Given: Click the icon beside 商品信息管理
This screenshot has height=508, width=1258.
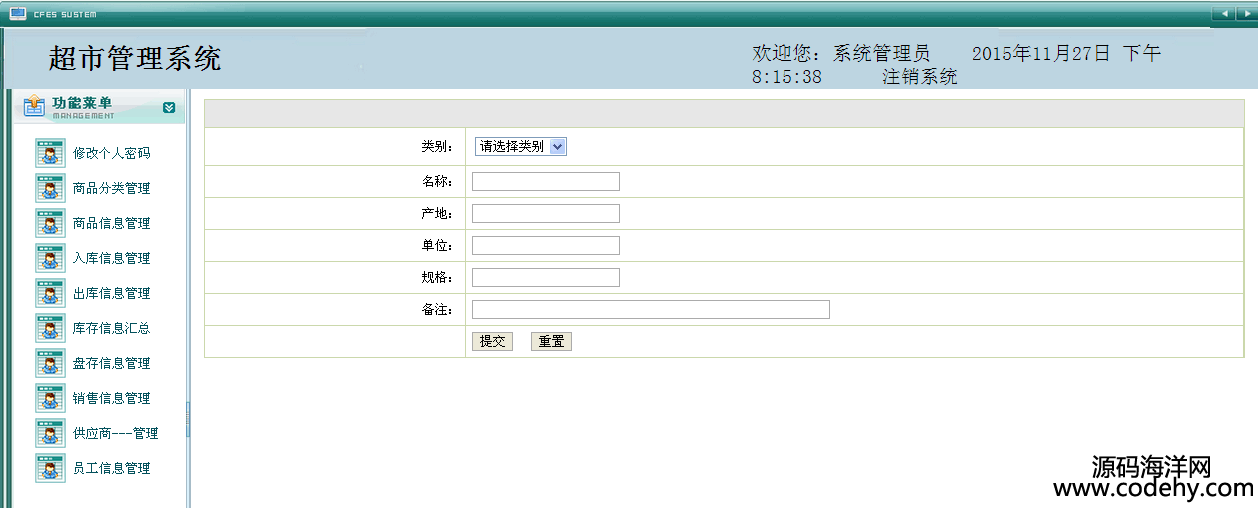Looking at the screenshot, I should click(50, 223).
